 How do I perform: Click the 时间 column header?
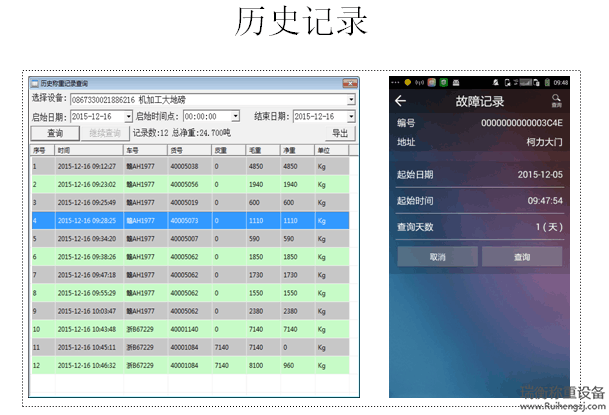tap(89, 150)
